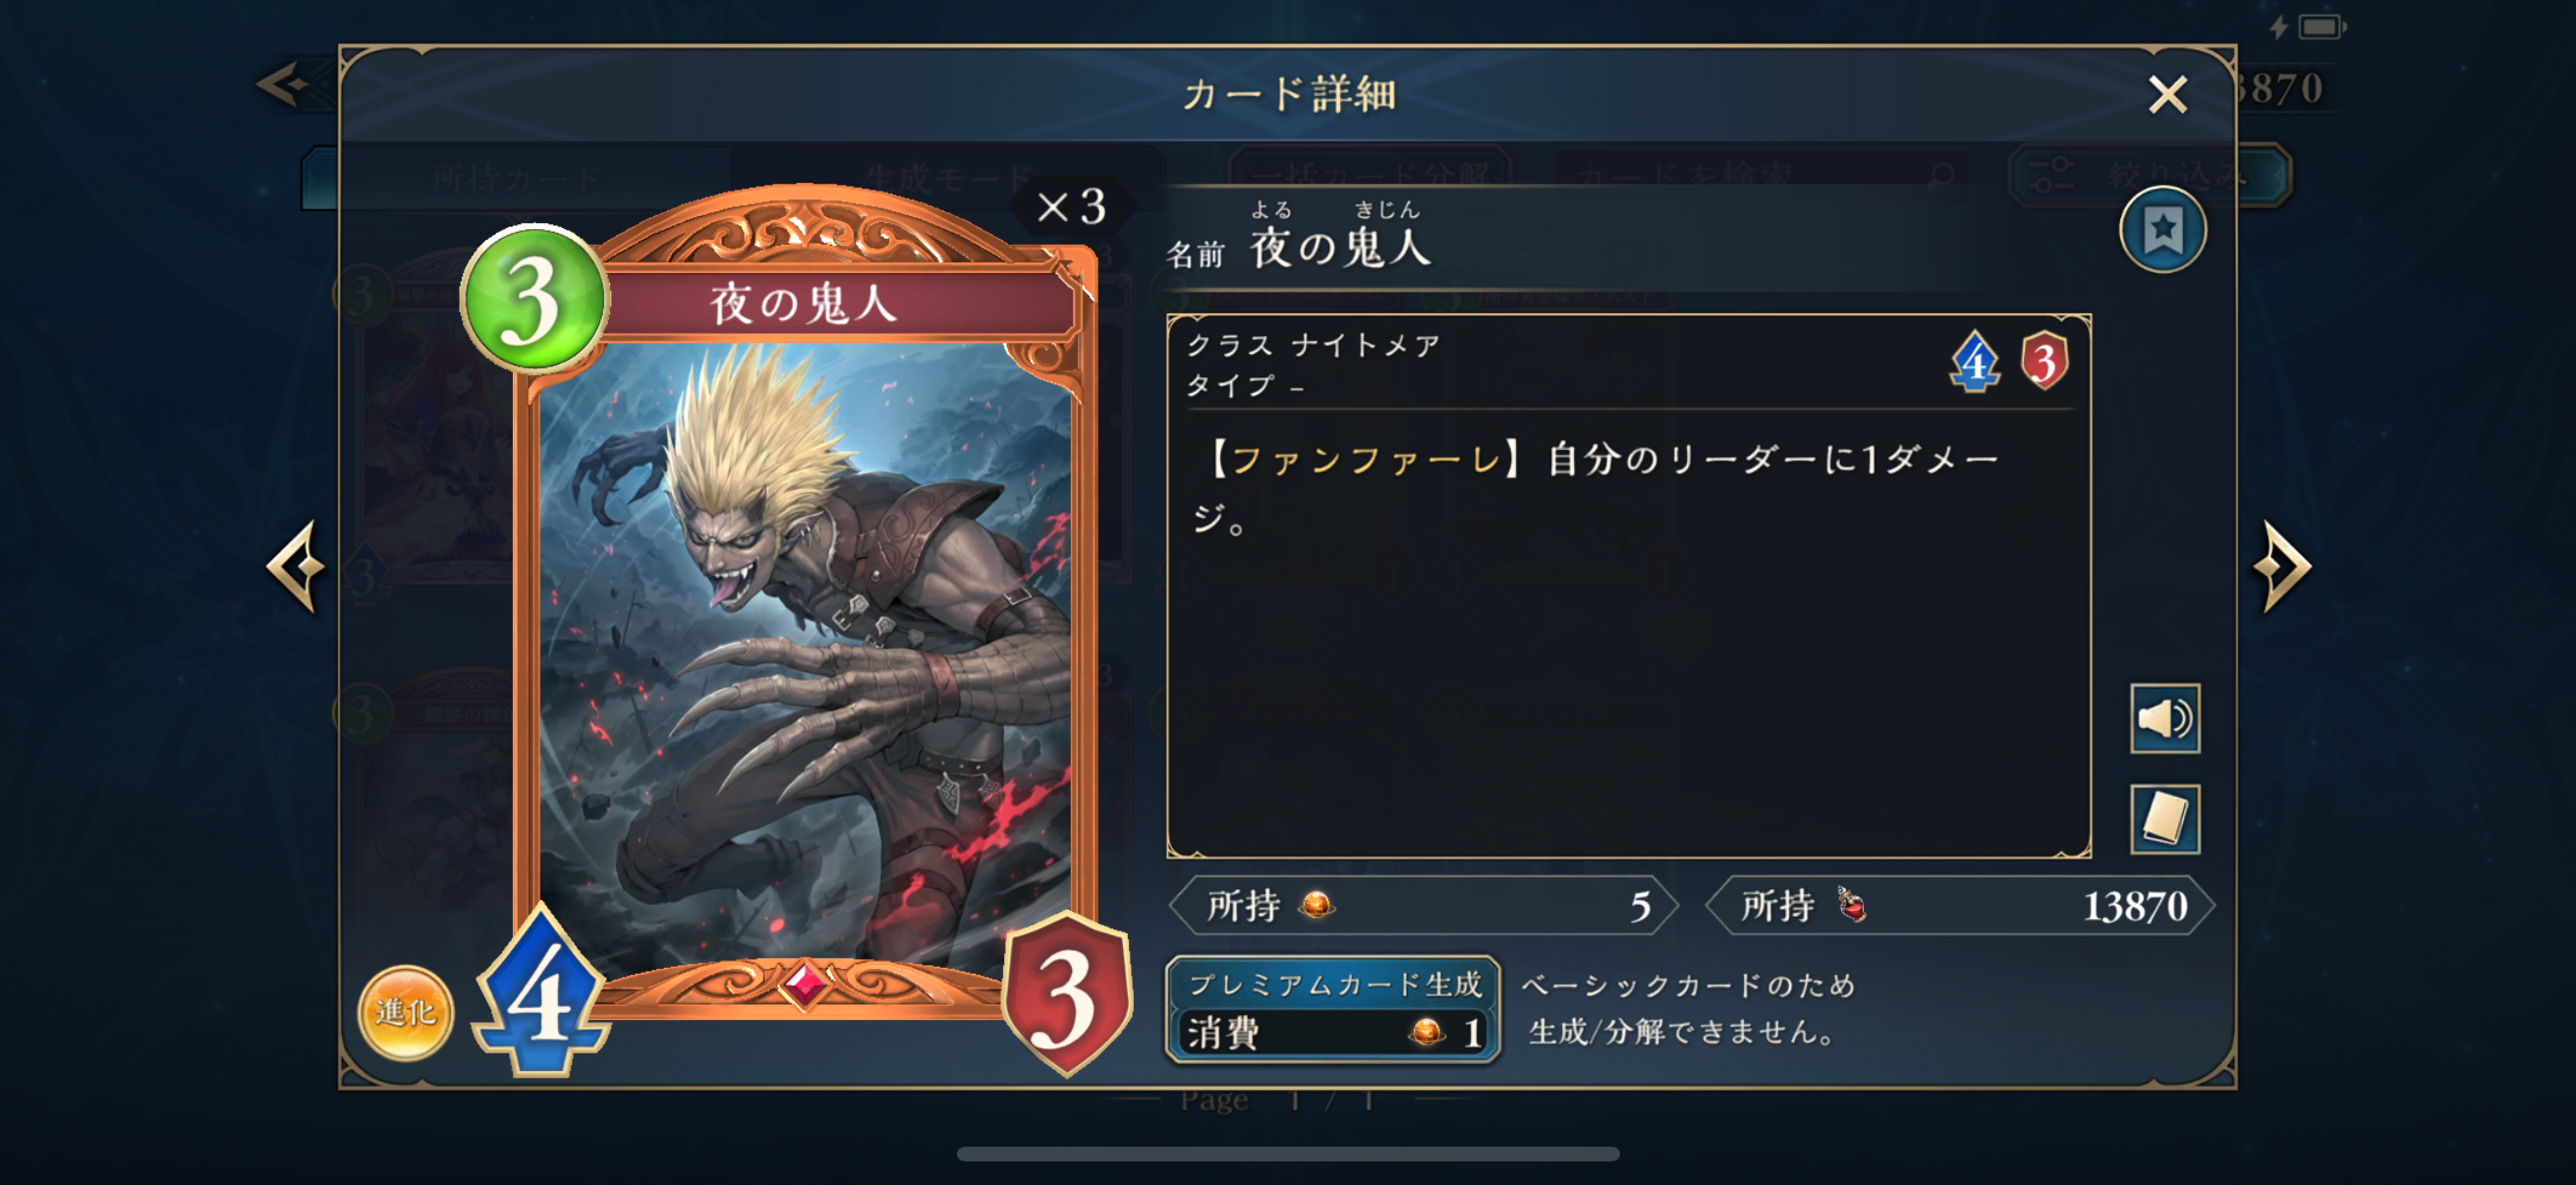Click the blue attack 4 icon on card

(541, 993)
